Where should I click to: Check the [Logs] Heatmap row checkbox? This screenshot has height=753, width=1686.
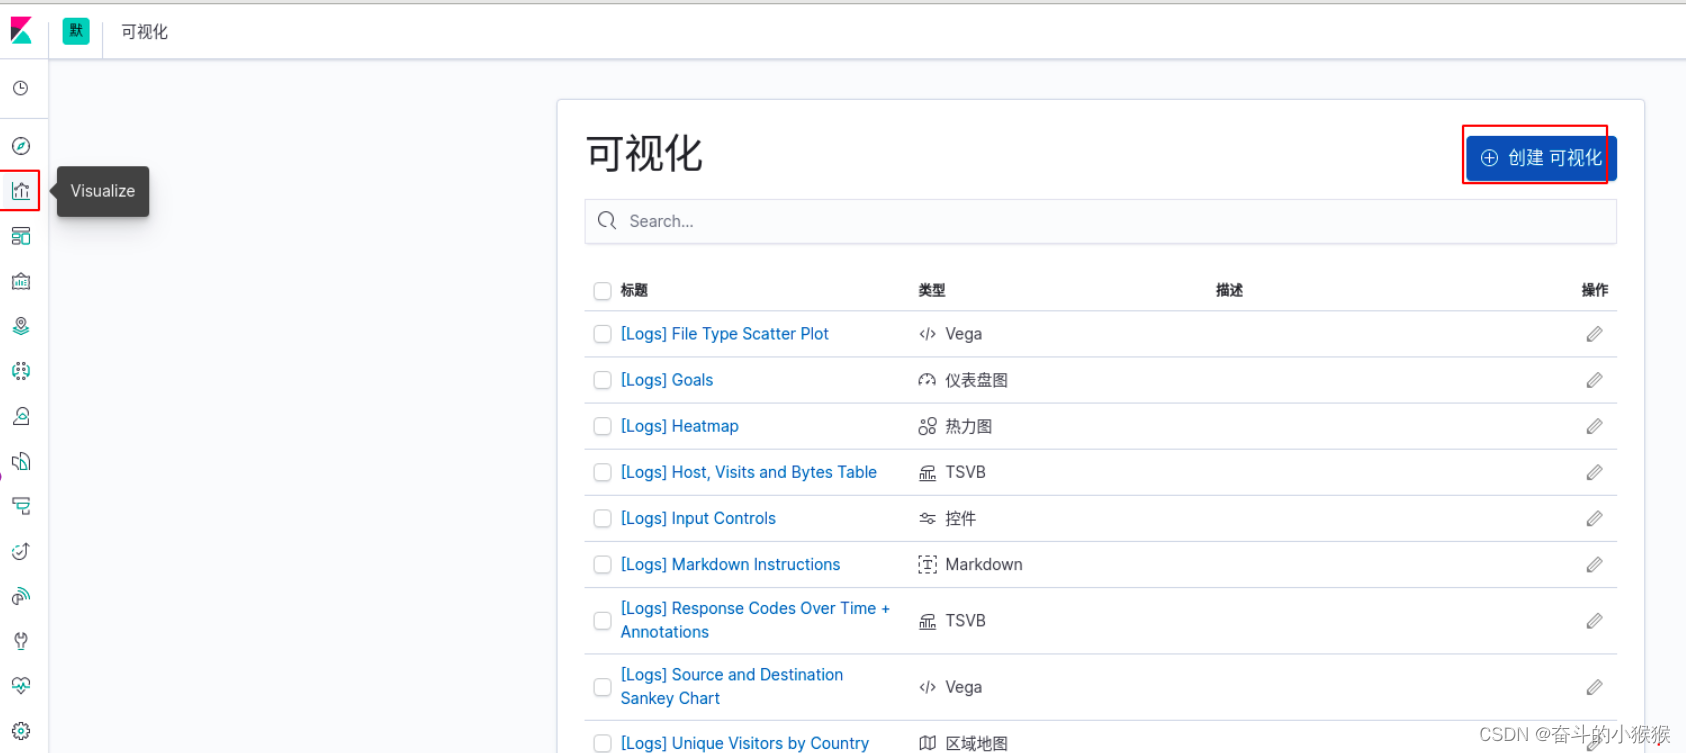(x=602, y=426)
